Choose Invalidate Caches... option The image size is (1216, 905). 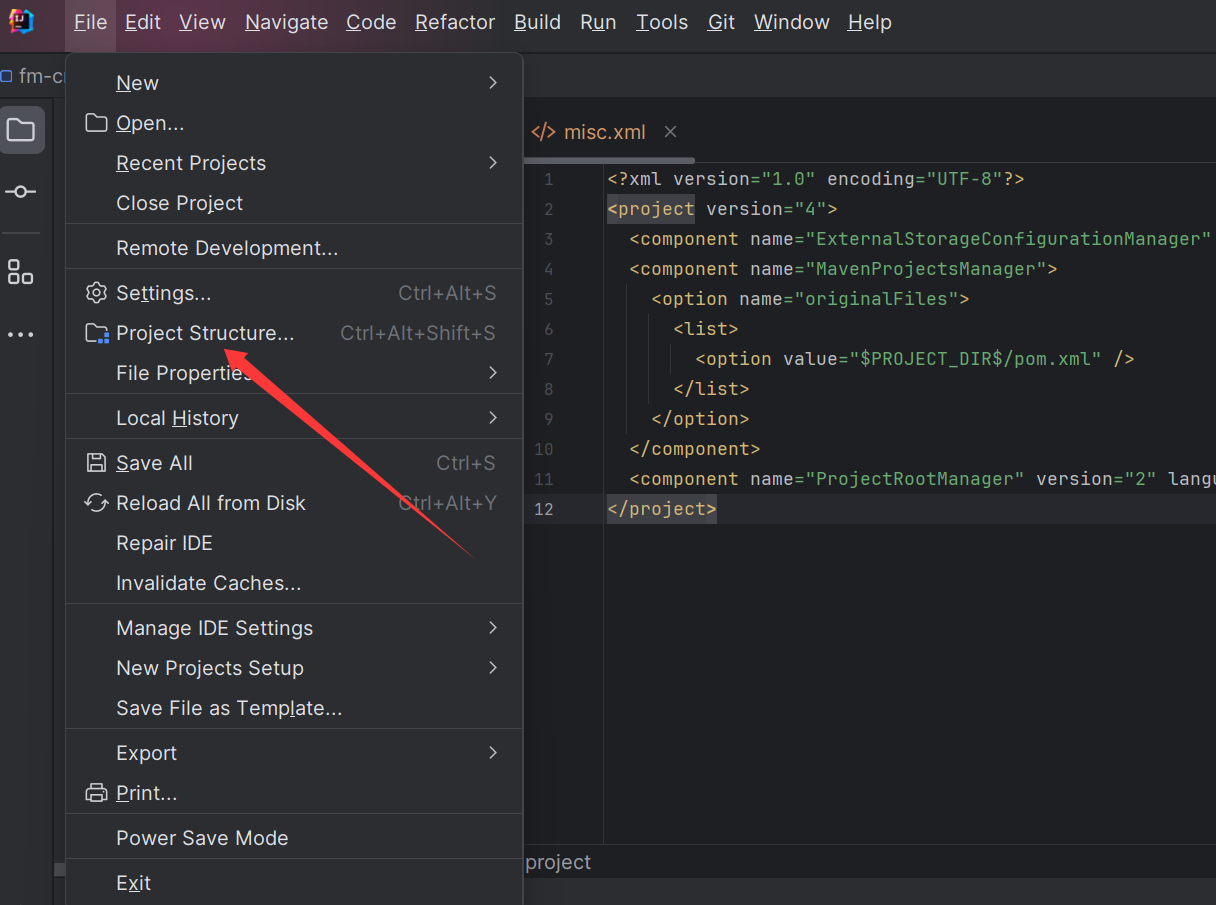click(x=294, y=583)
